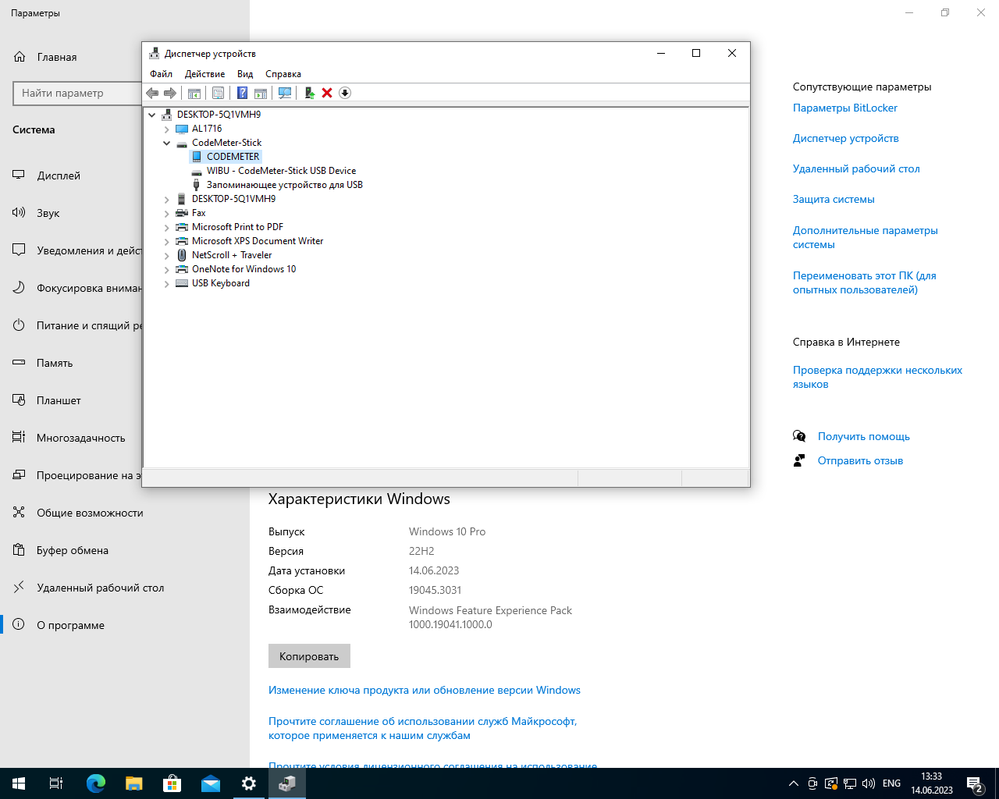Viewport: 999px width, 799px height.
Task: Open the Справка menu
Action: [x=284, y=74]
